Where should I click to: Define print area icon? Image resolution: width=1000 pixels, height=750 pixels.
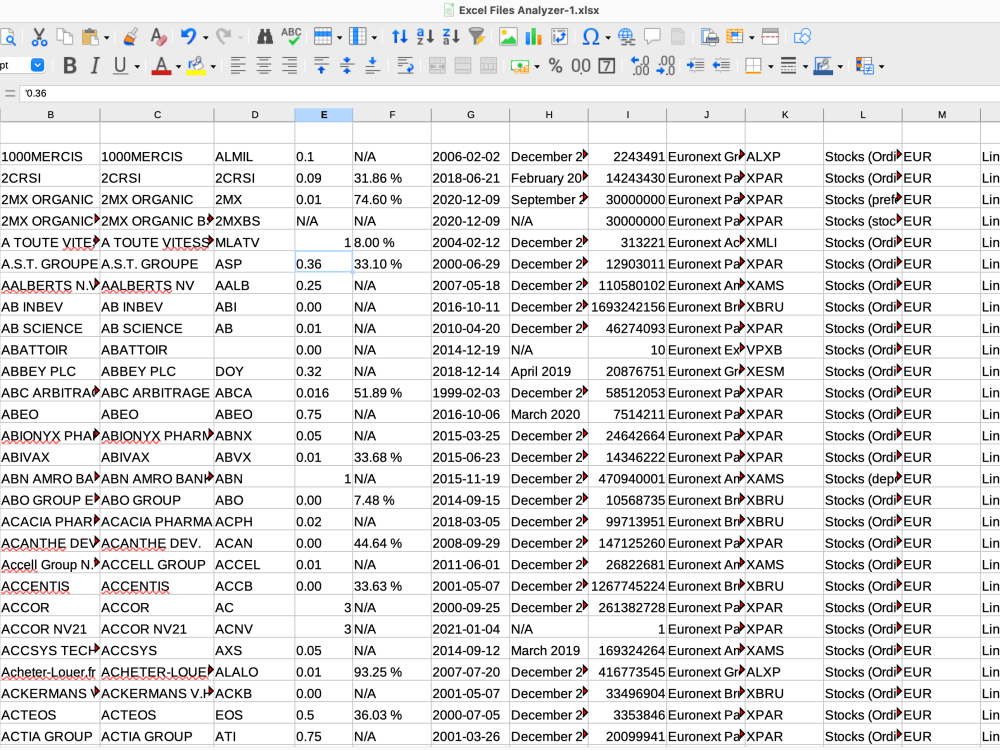point(709,37)
